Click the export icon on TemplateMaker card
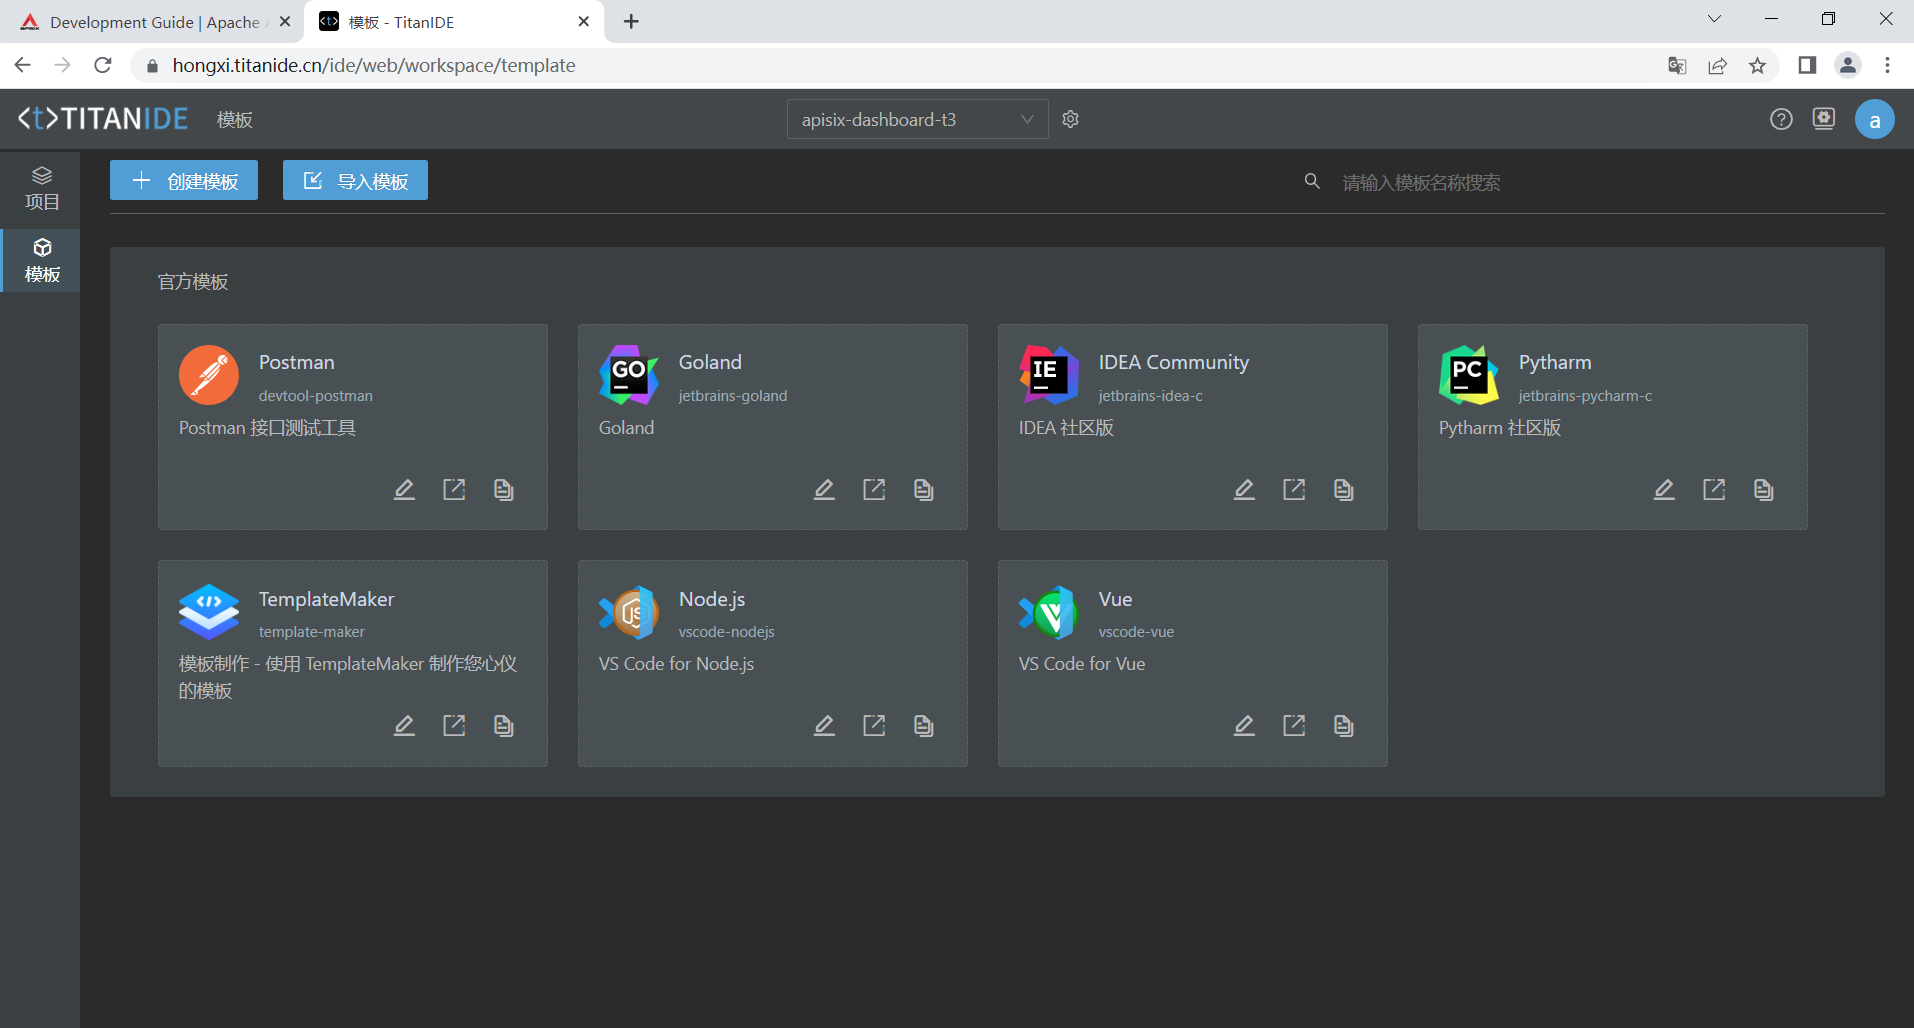1914x1028 pixels. click(x=454, y=725)
